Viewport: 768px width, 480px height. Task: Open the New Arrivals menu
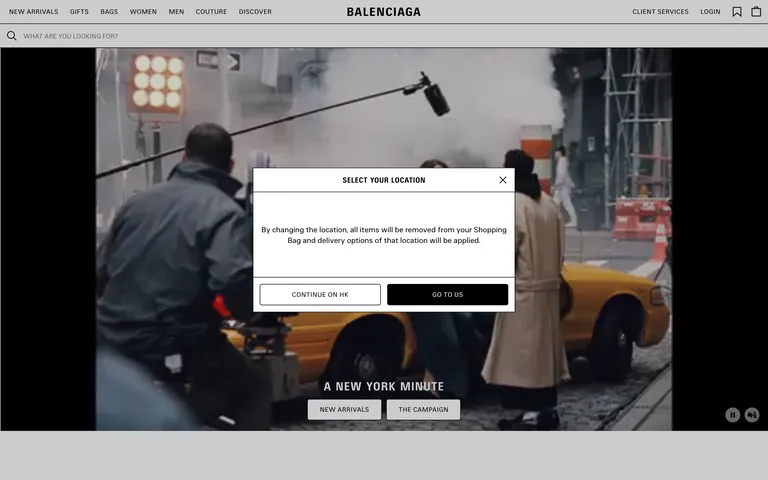pos(33,11)
